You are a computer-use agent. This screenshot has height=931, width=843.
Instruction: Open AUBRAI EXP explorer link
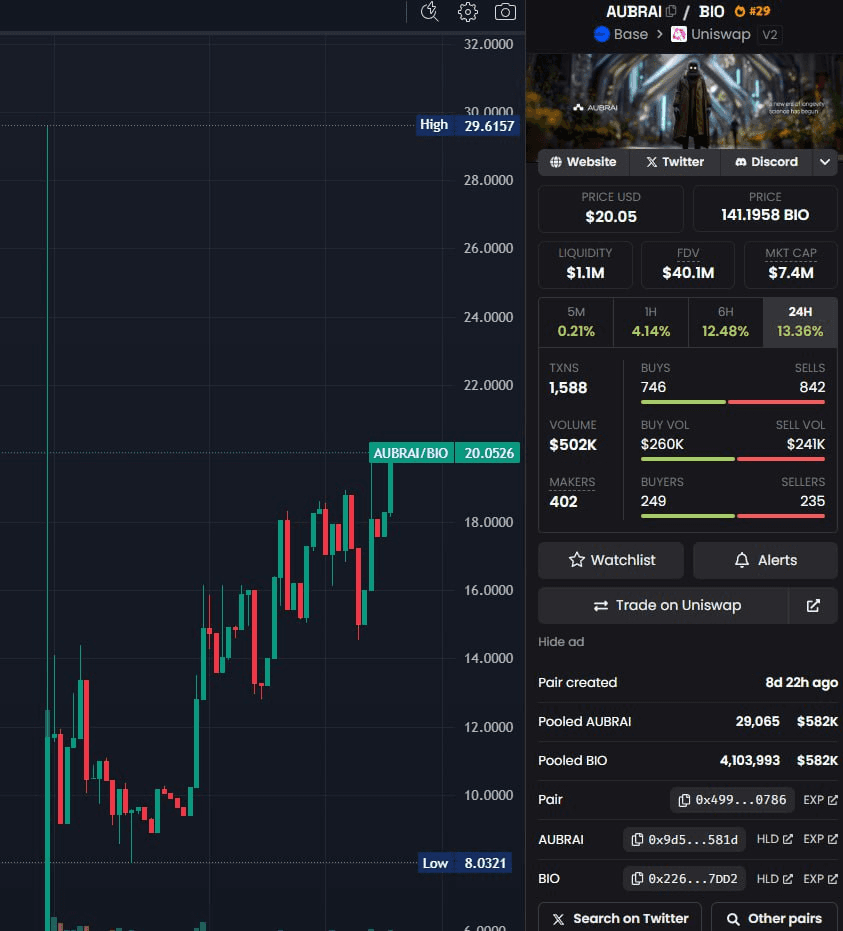(x=820, y=839)
